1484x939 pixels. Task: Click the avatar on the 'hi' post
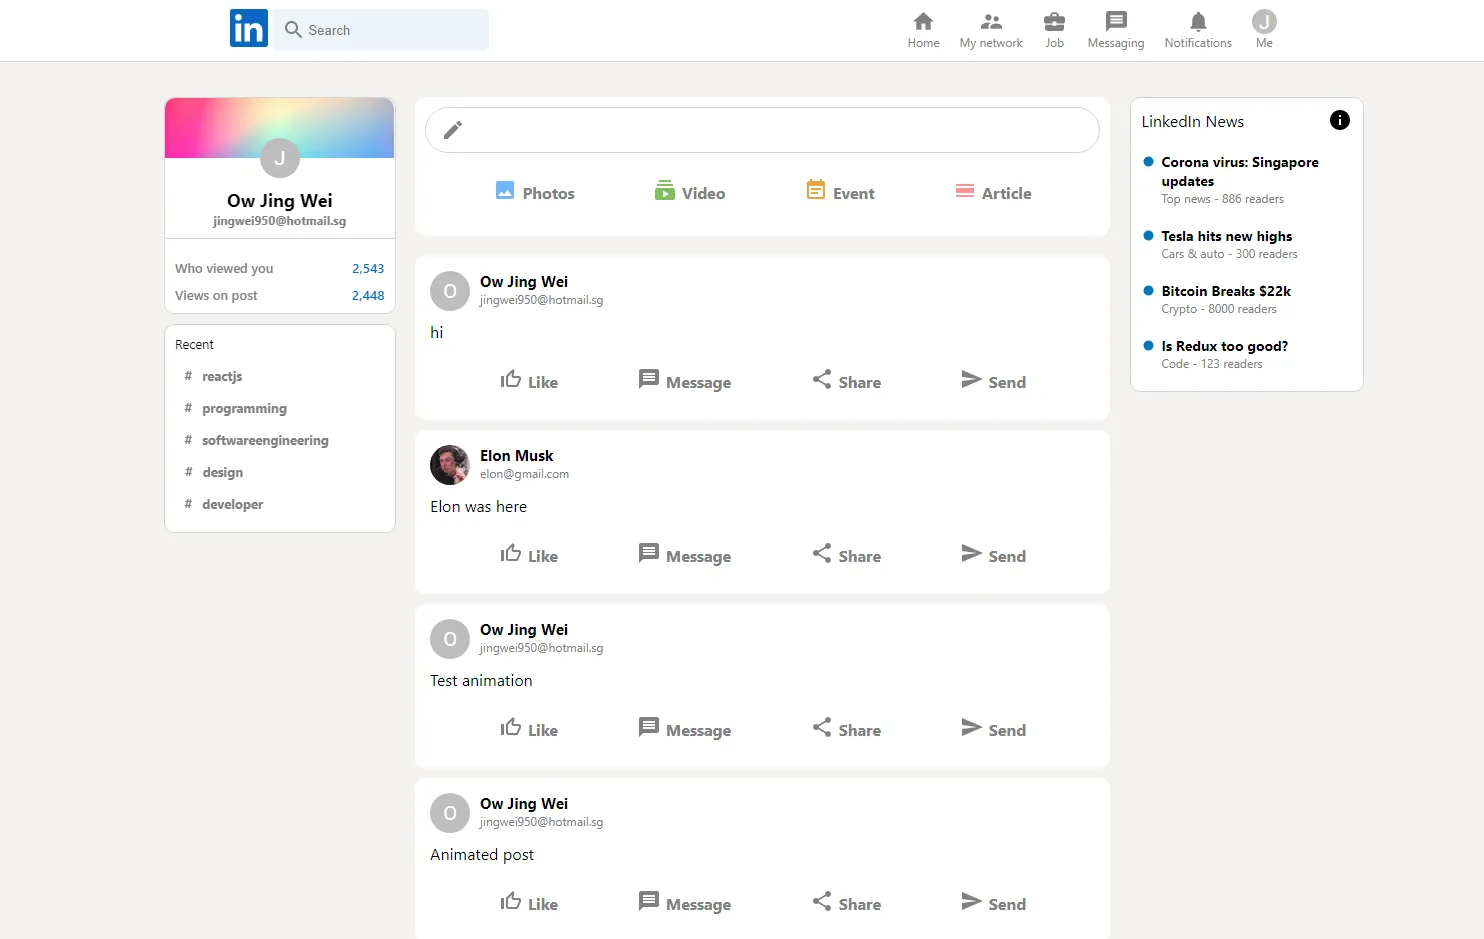tap(450, 291)
